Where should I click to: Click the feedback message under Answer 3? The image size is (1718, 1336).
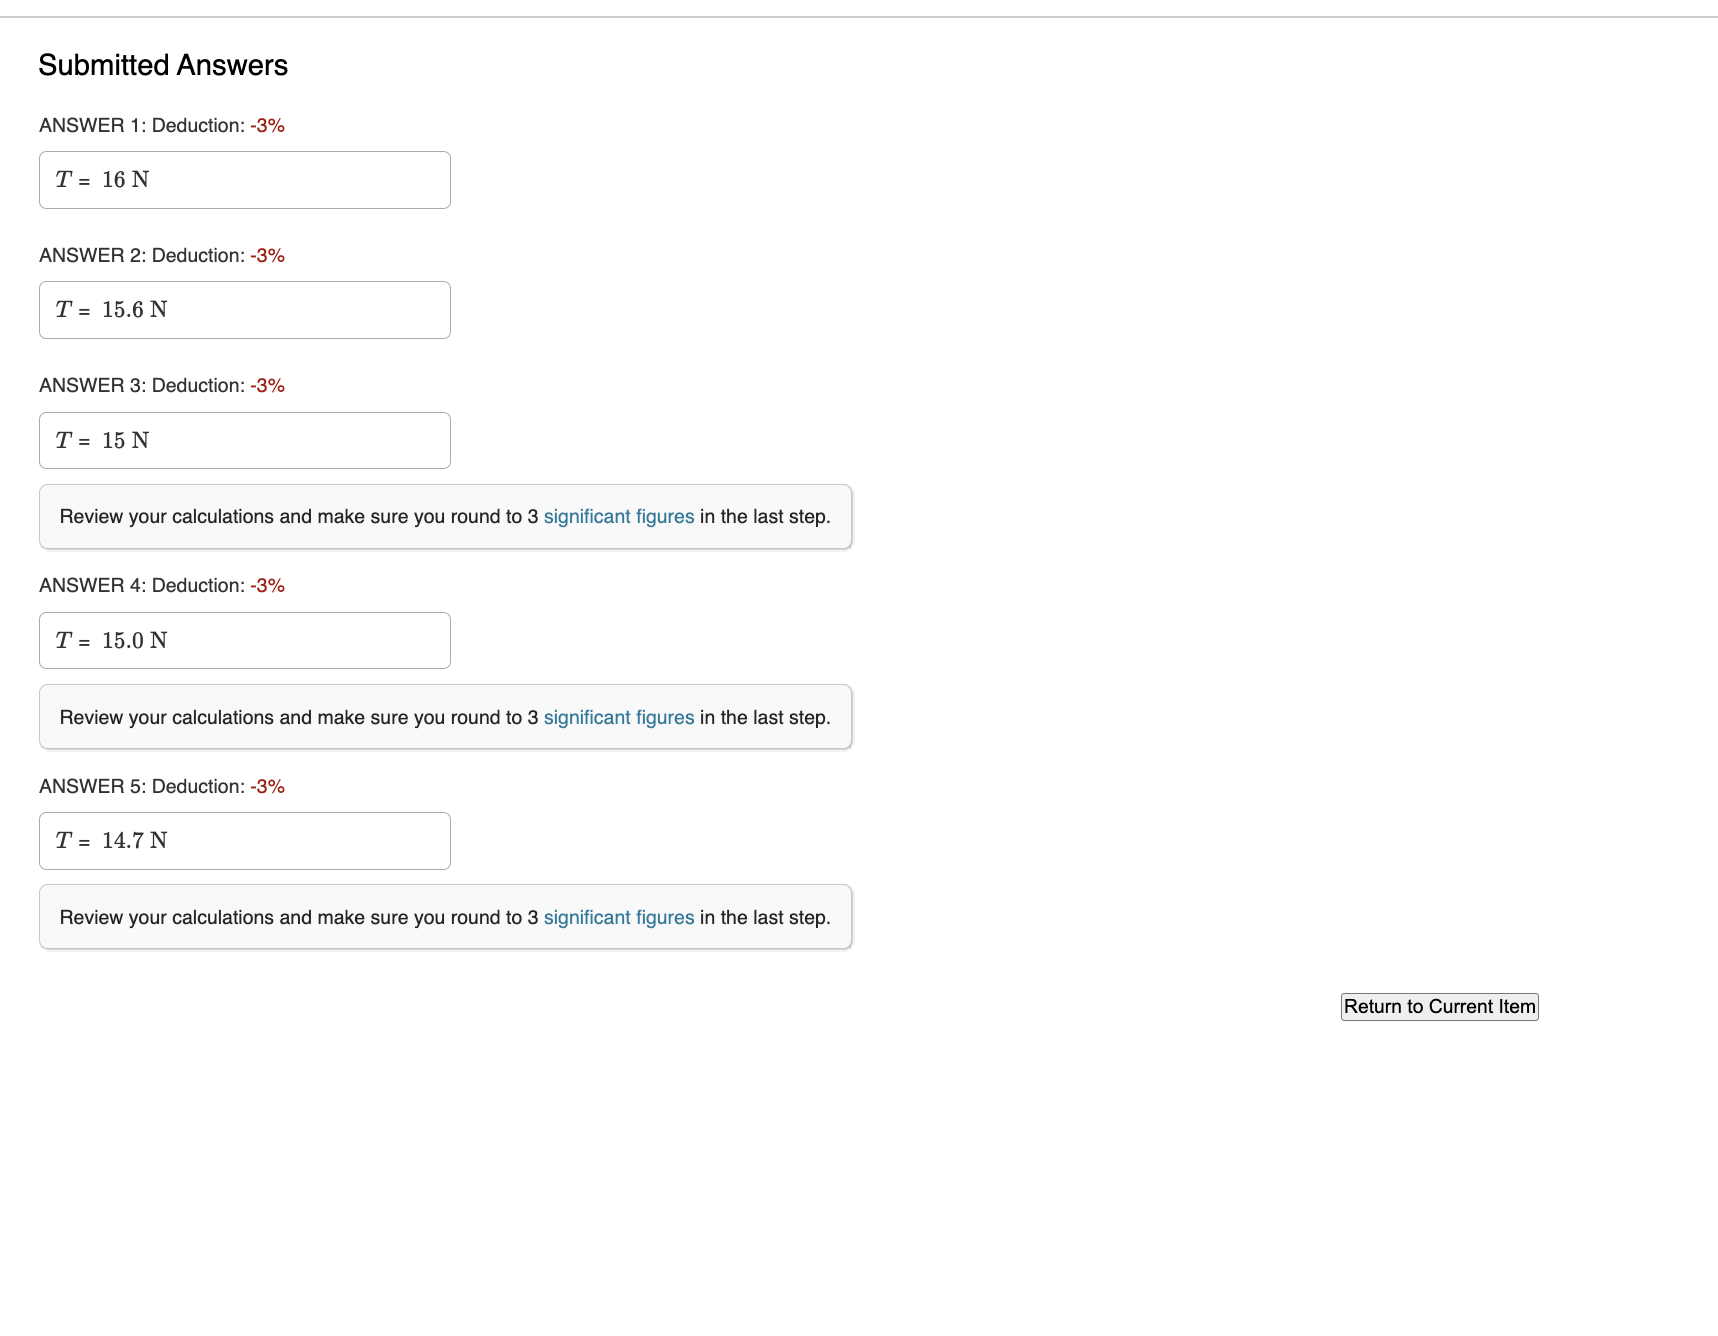(x=445, y=517)
